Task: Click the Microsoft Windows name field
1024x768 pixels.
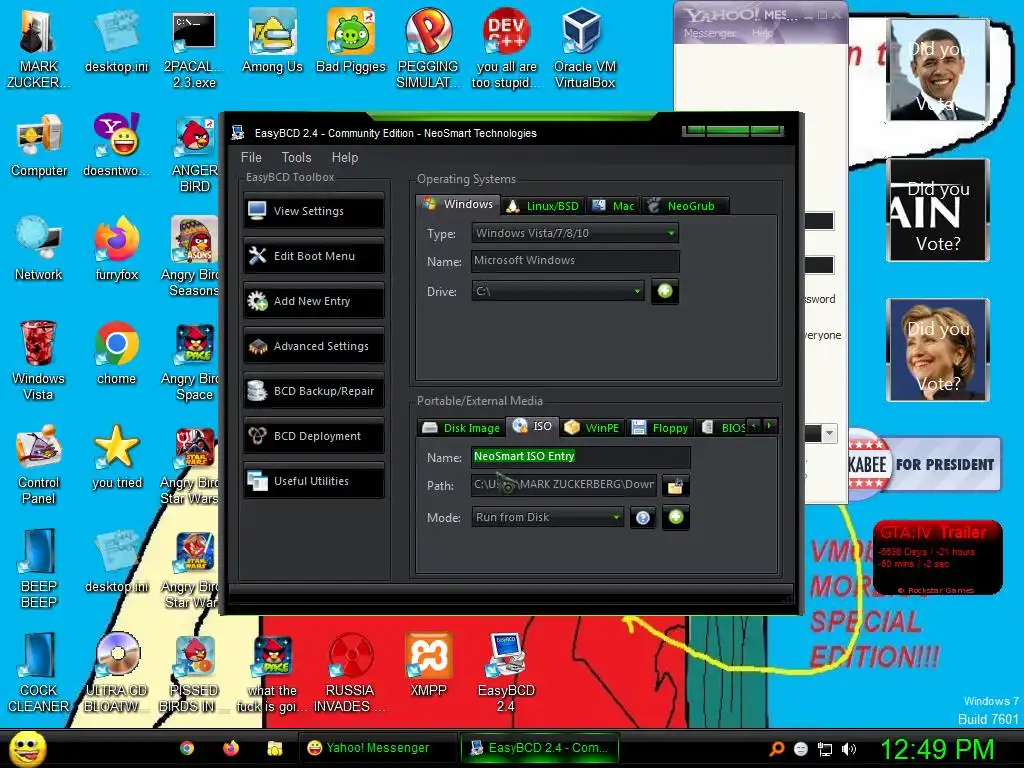Action: point(575,261)
